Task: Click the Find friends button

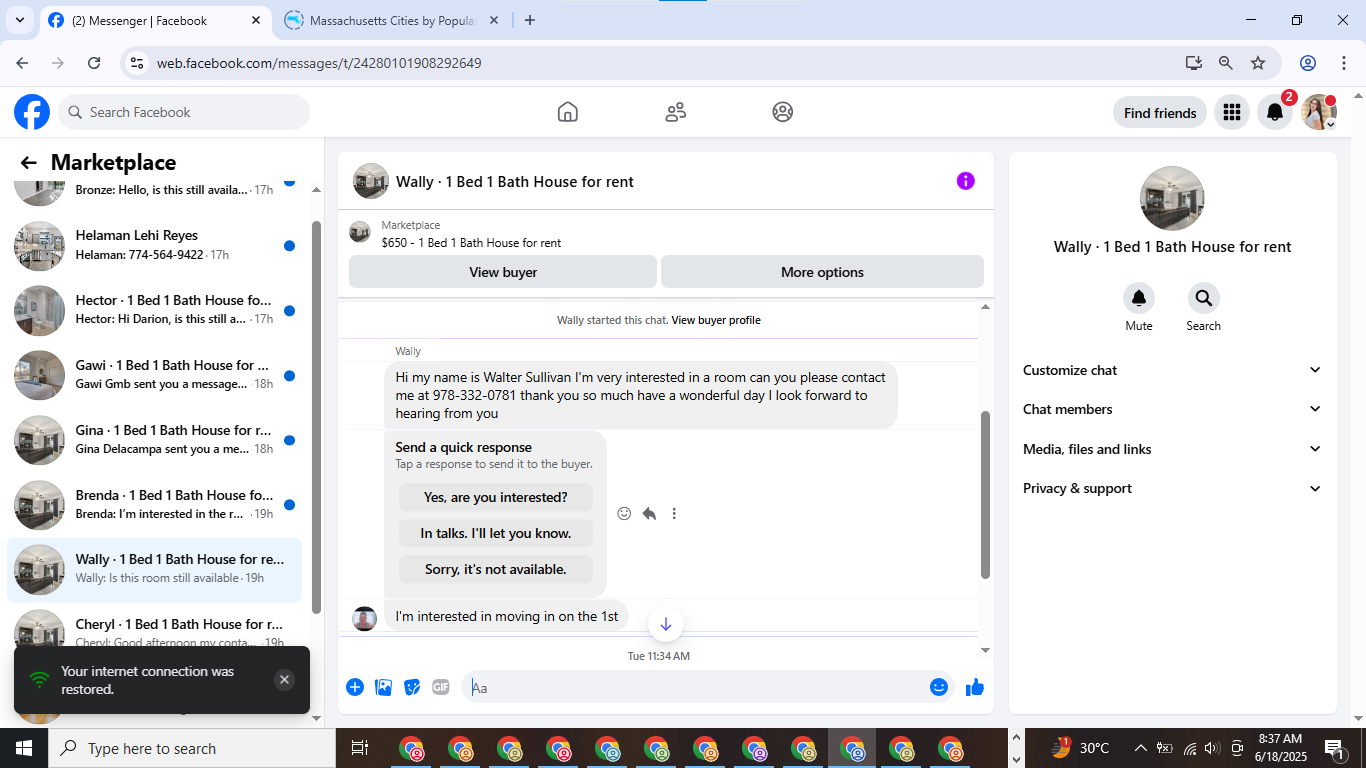Action: 1160,113
